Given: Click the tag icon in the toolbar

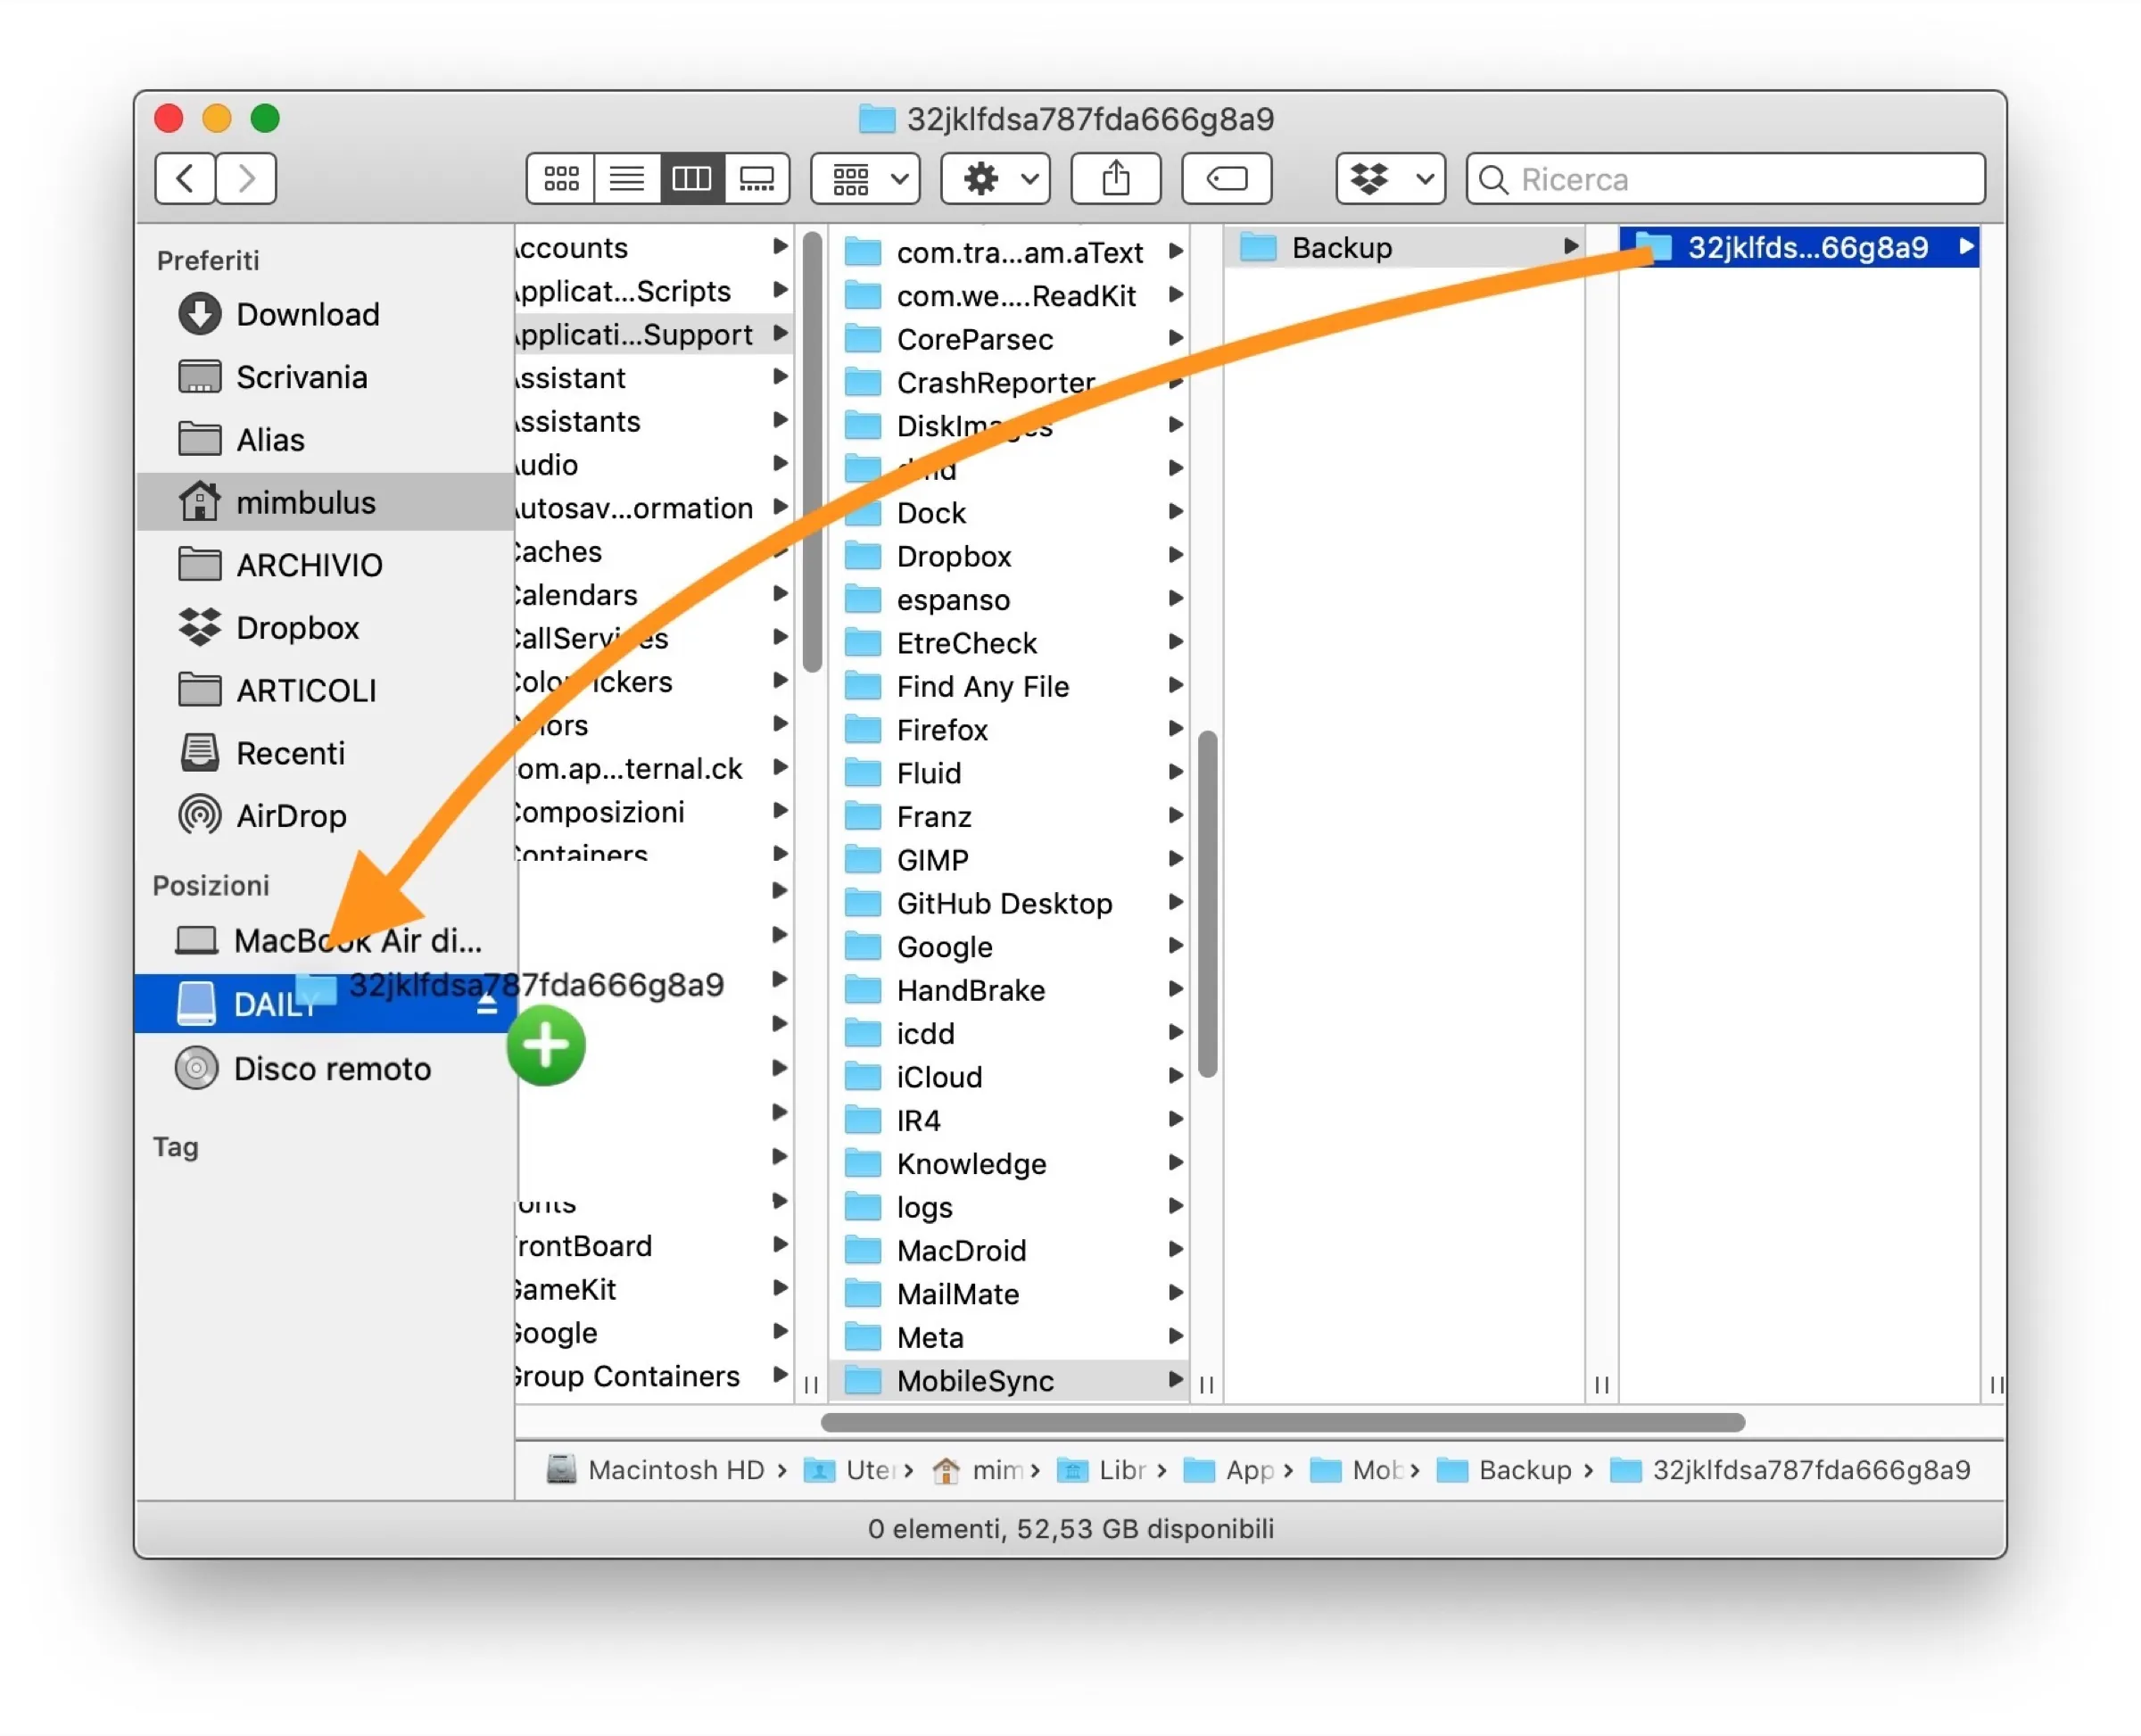Looking at the screenshot, I should [1226, 179].
